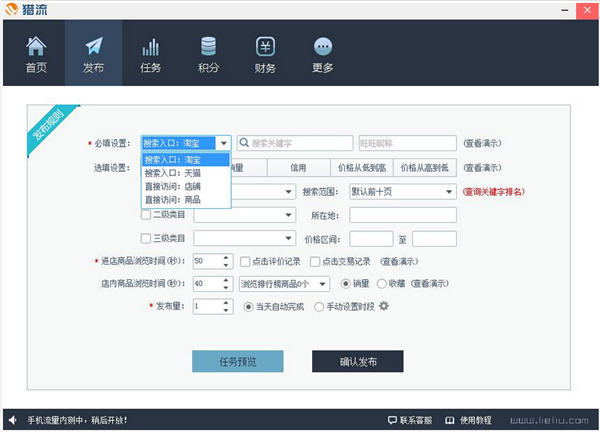Open the 任务 bar chart icon
Viewport: 600px width, 432px height.
click(x=151, y=47)
